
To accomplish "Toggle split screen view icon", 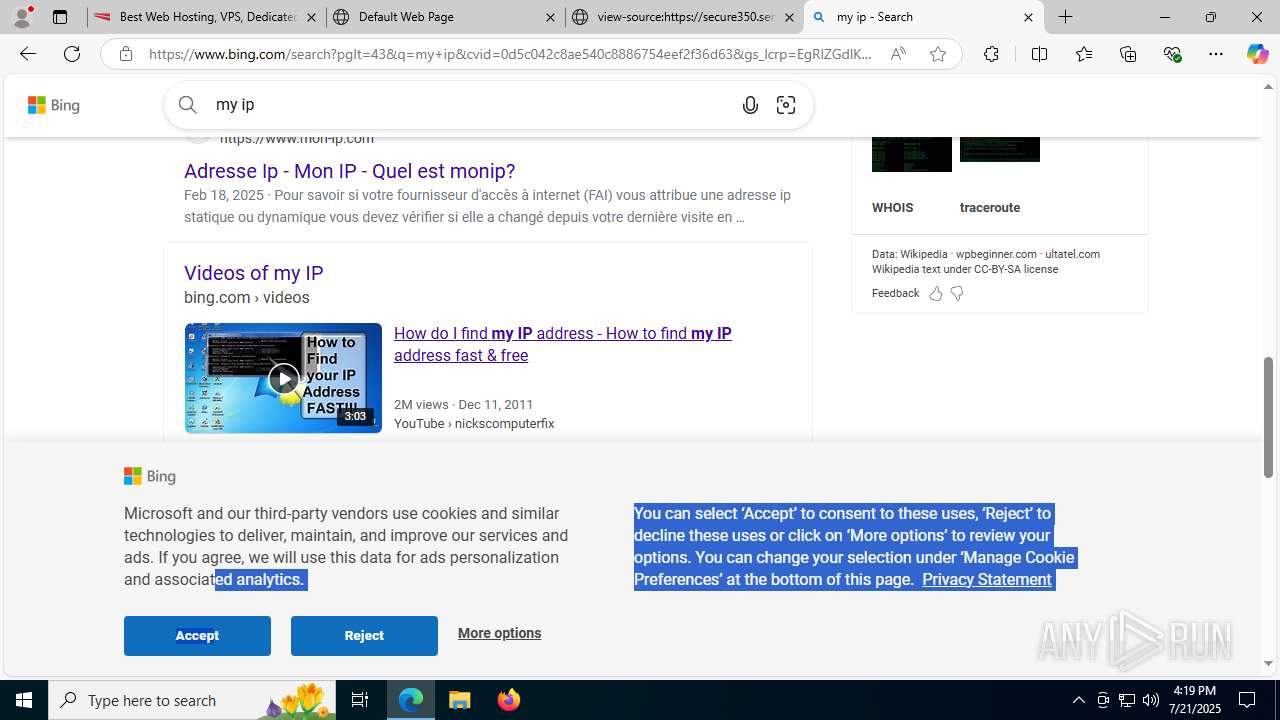I will tap(1039, 54).
